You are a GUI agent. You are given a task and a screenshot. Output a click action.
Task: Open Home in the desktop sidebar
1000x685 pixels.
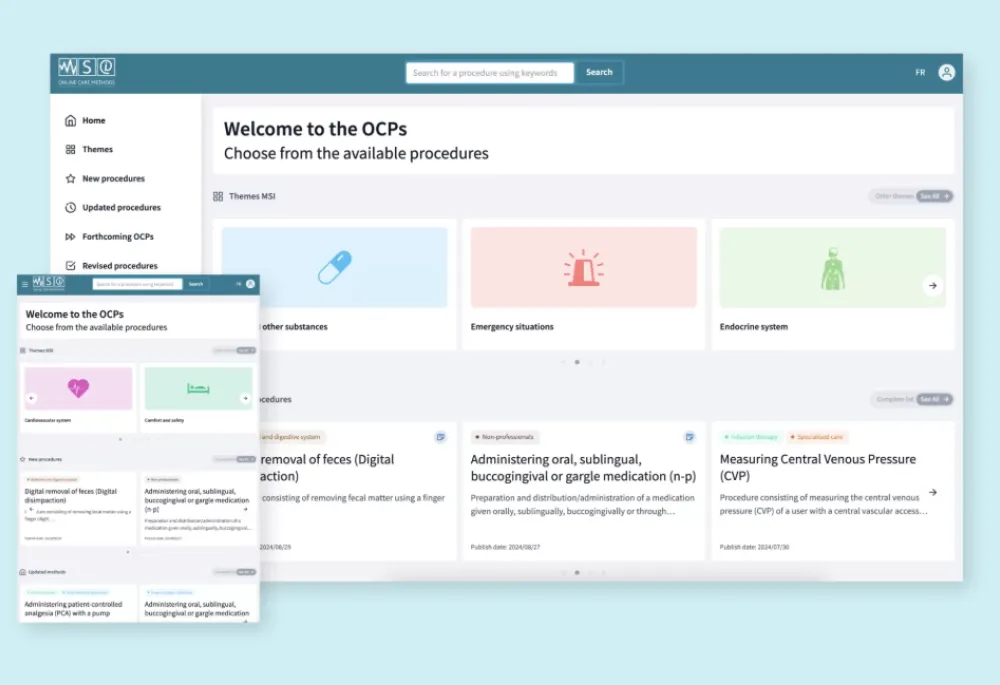[x=85, y=121]
